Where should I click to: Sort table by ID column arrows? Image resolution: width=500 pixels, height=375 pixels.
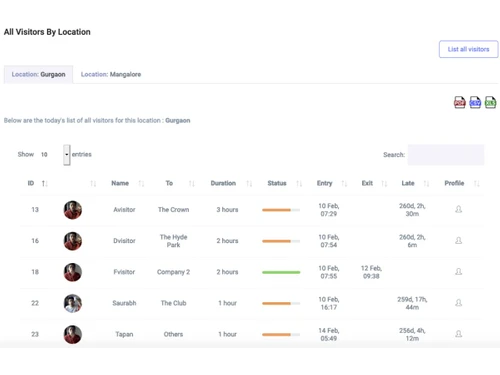(44, 183)
